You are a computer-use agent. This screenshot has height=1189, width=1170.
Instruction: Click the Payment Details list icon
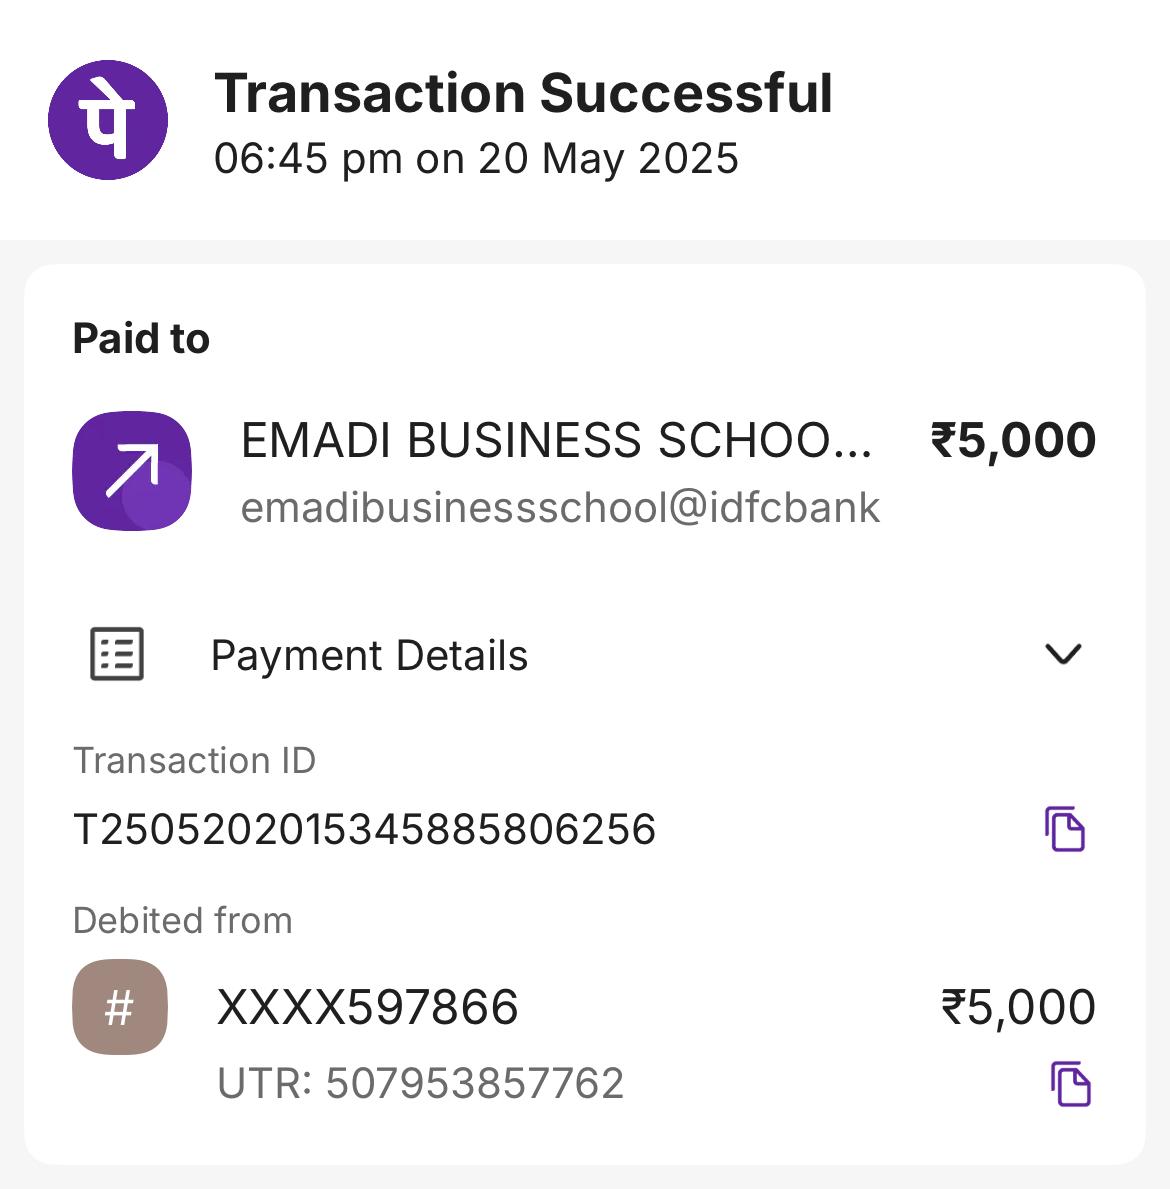(117, 654)
